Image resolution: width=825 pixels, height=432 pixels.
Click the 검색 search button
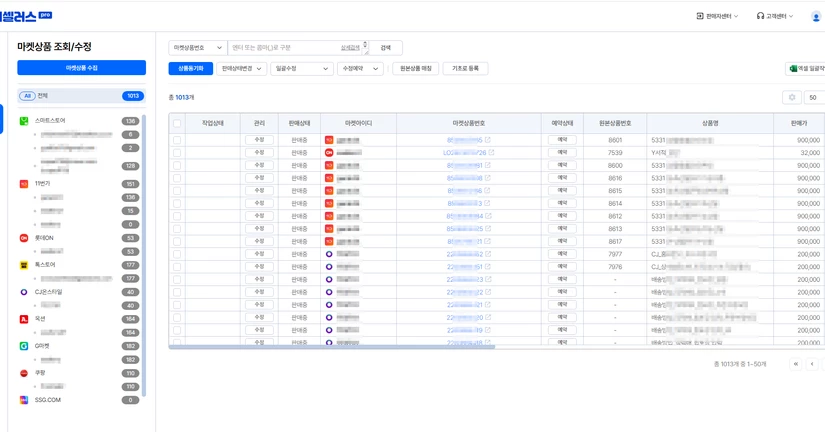386,48
